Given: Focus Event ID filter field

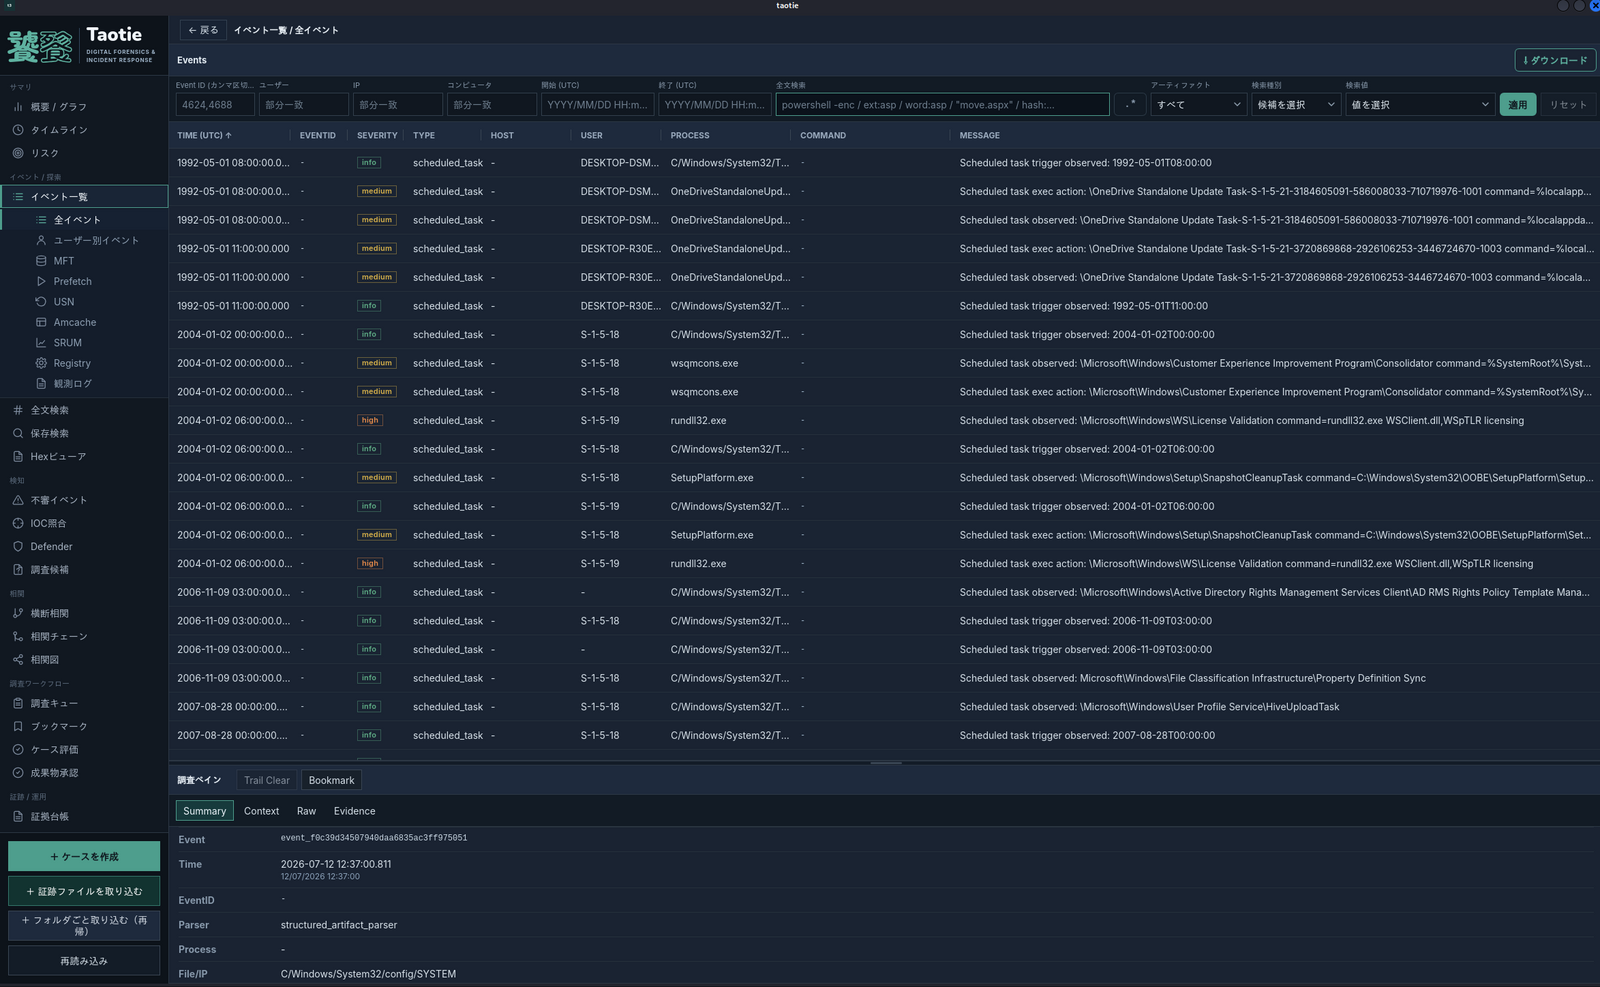Looking at the screenshot, I should (x=215, y=104).
